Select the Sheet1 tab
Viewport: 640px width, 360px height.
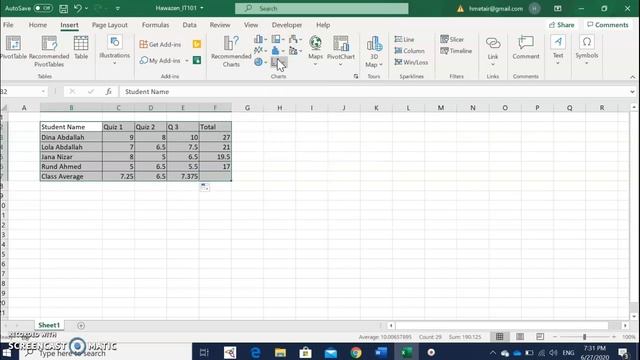pos(49,325)
